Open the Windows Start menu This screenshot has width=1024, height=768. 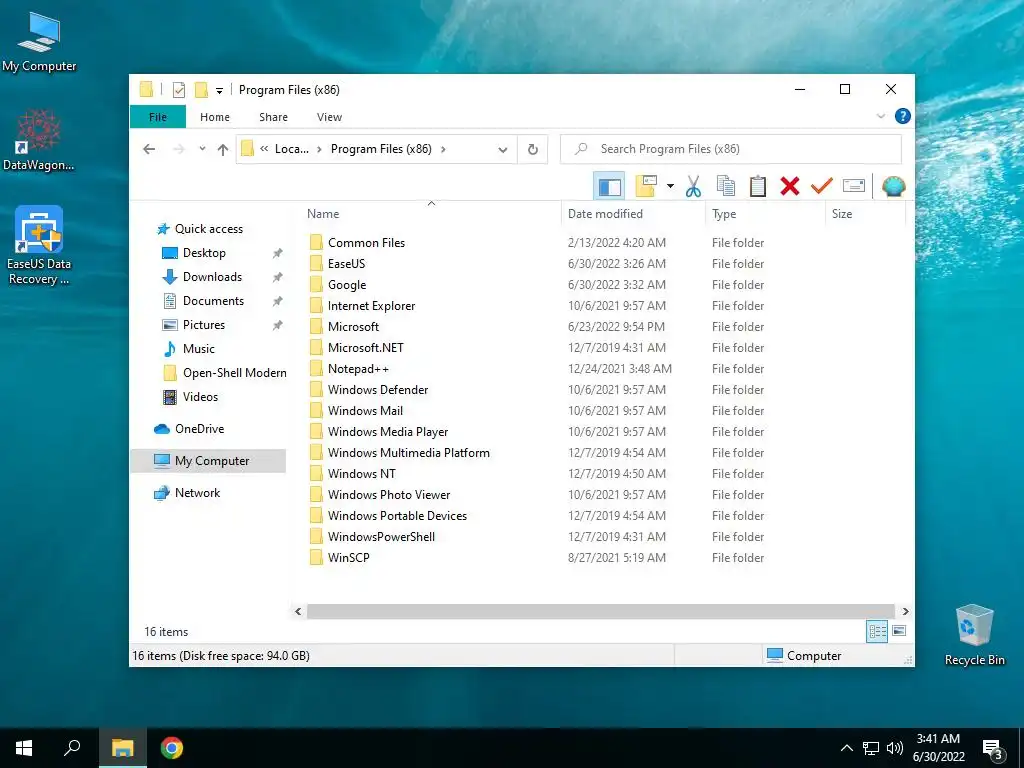pyautogui.click(x=24, y=748)
